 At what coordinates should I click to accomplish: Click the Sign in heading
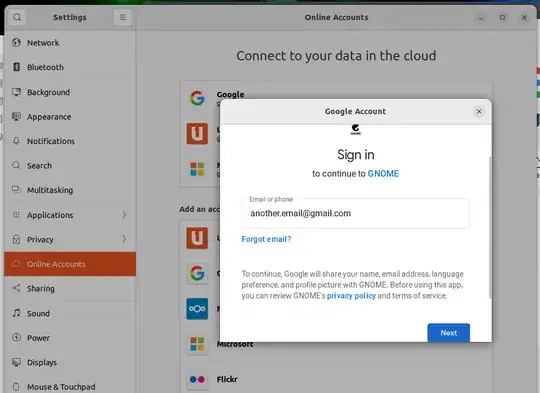point(355,155)
